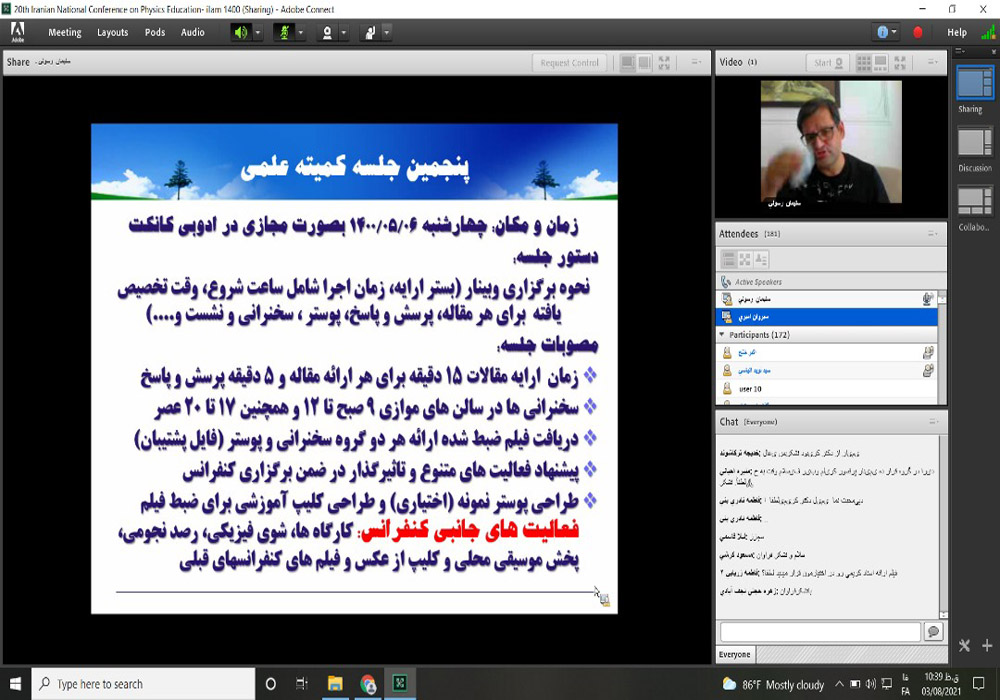
Task: Click the grid layout icon in Video pod
Action: (864, 62)
